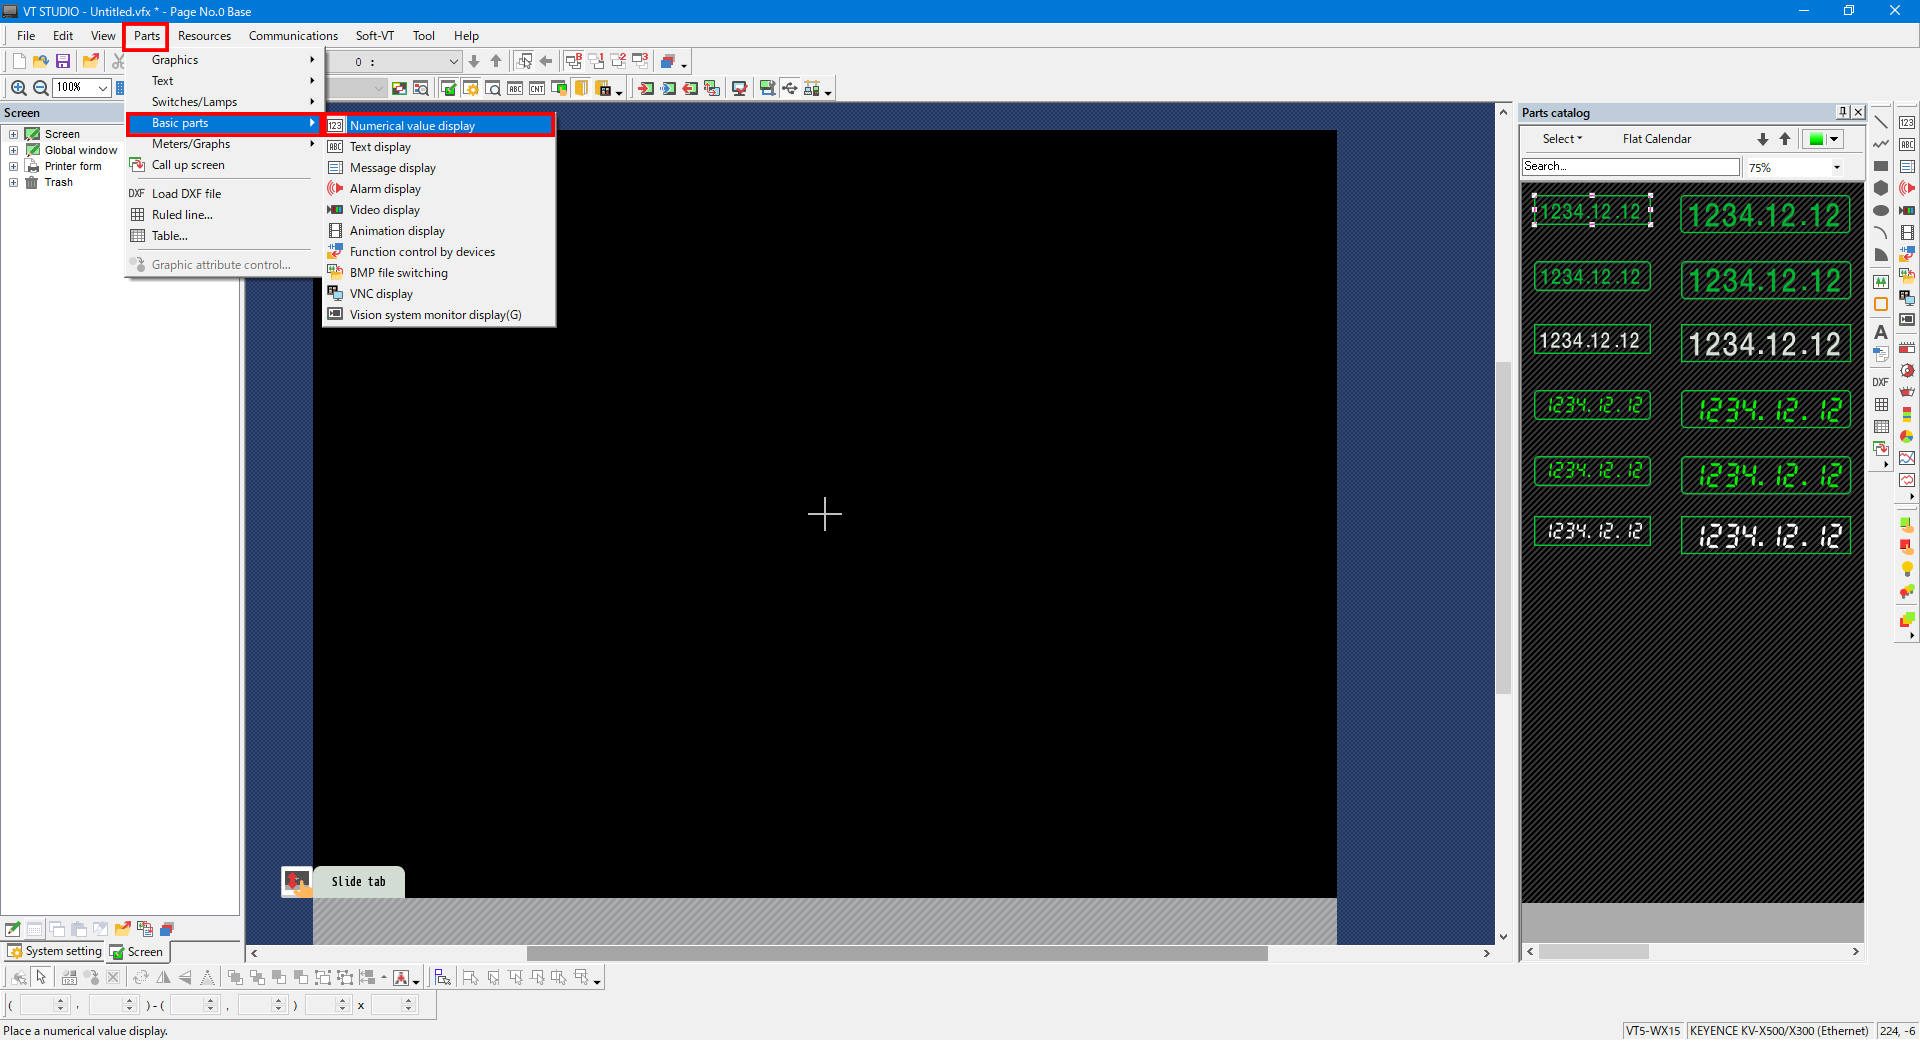
Task: Switch to the System setting tab
Action: tap(56, 951)
